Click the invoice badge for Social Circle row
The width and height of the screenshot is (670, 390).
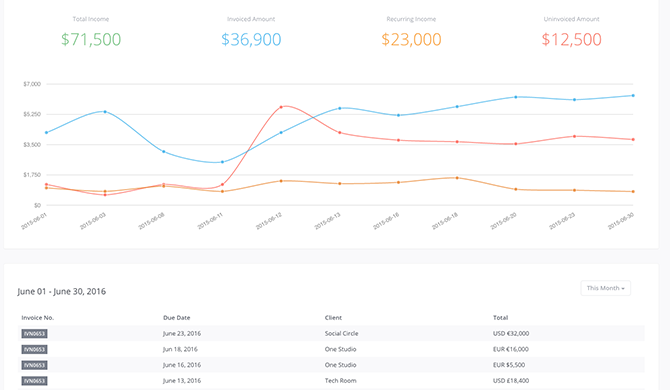tap(34, 334)
